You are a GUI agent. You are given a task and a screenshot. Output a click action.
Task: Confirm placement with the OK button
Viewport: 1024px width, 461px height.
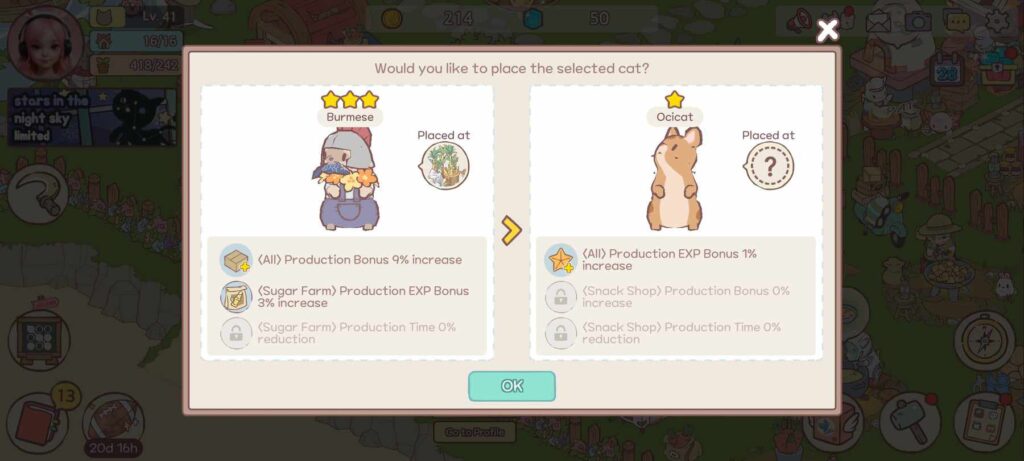tap(512, 386)
